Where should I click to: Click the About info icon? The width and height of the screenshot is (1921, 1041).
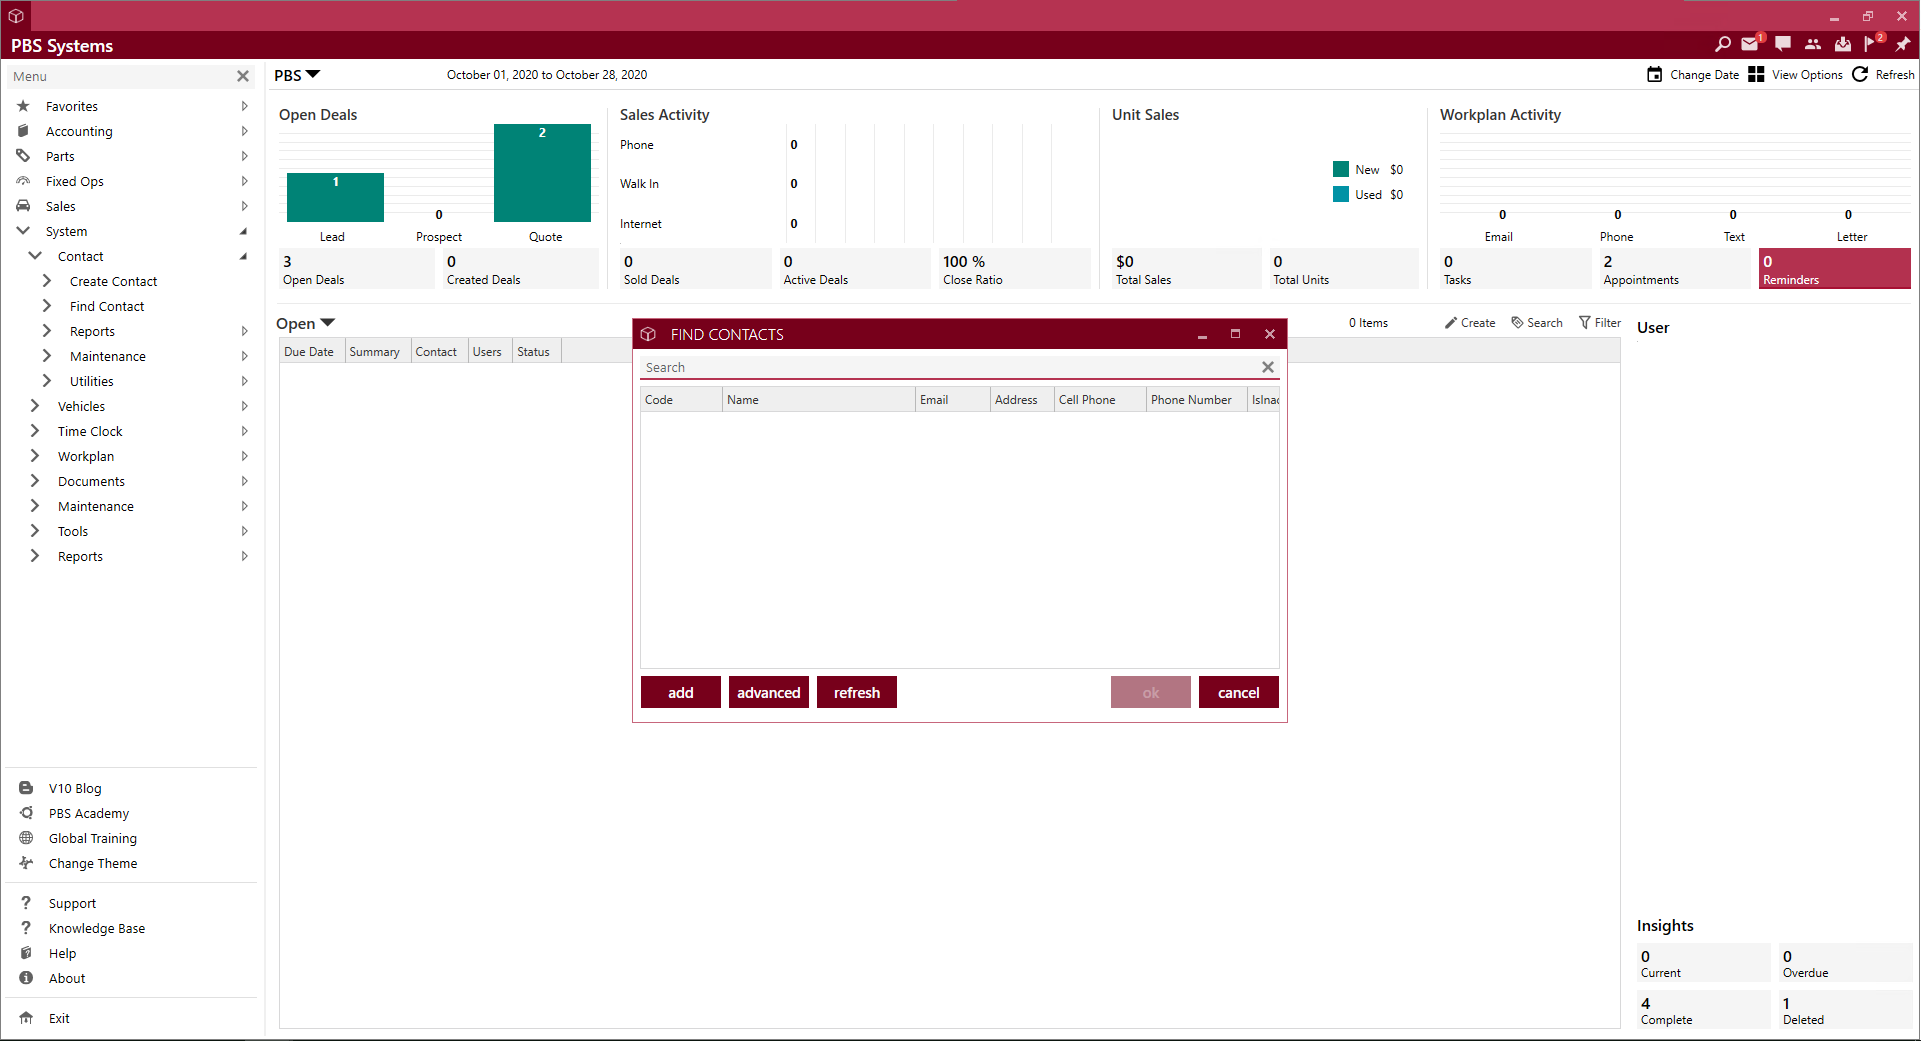26,978
